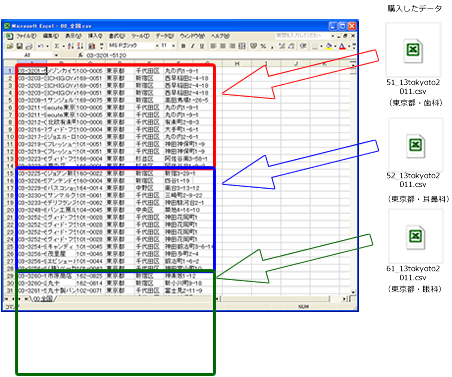Toggle italic formatting
The height and width of the screenshot is (377, 452).
[192, 46]
